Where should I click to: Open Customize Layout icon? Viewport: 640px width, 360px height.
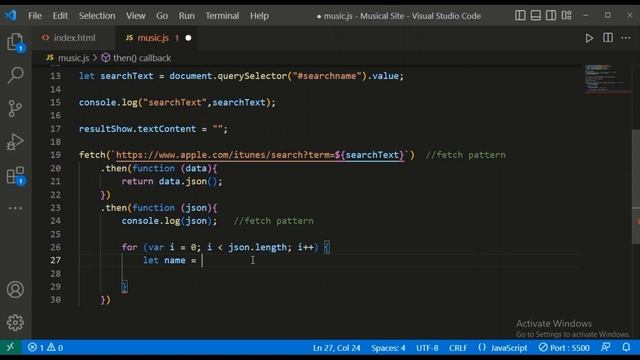tap(567, 16)
